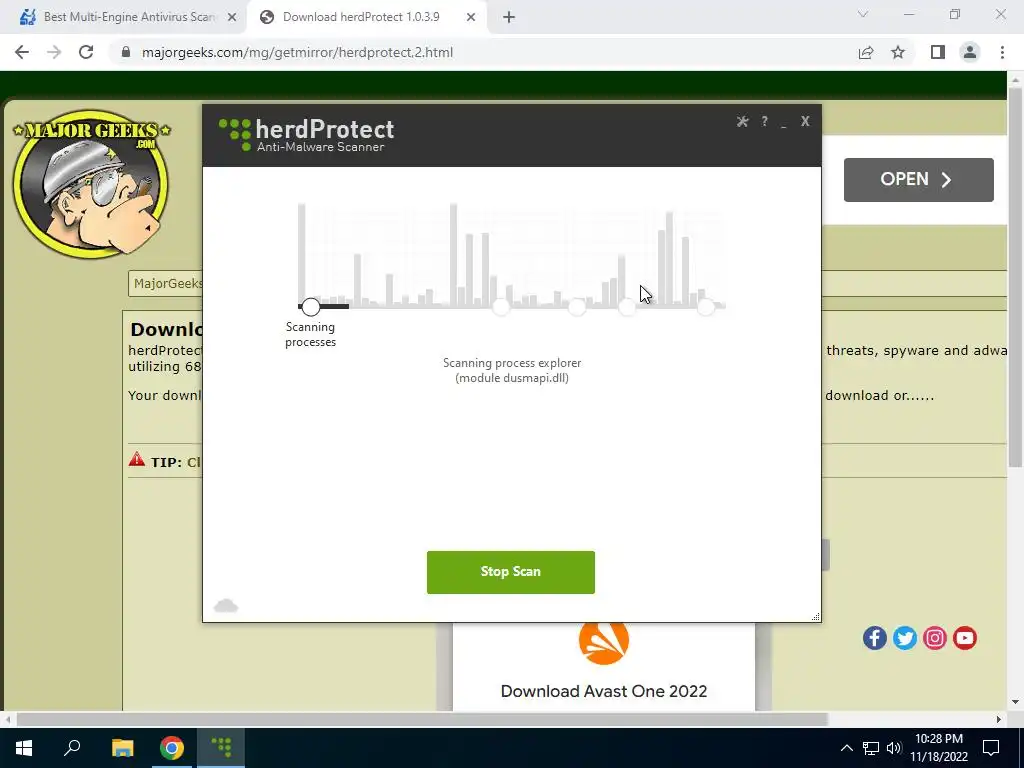The image size is (1024, 768).
Task: Click Download Avast One 2022 link
Action: coord(603,691)
